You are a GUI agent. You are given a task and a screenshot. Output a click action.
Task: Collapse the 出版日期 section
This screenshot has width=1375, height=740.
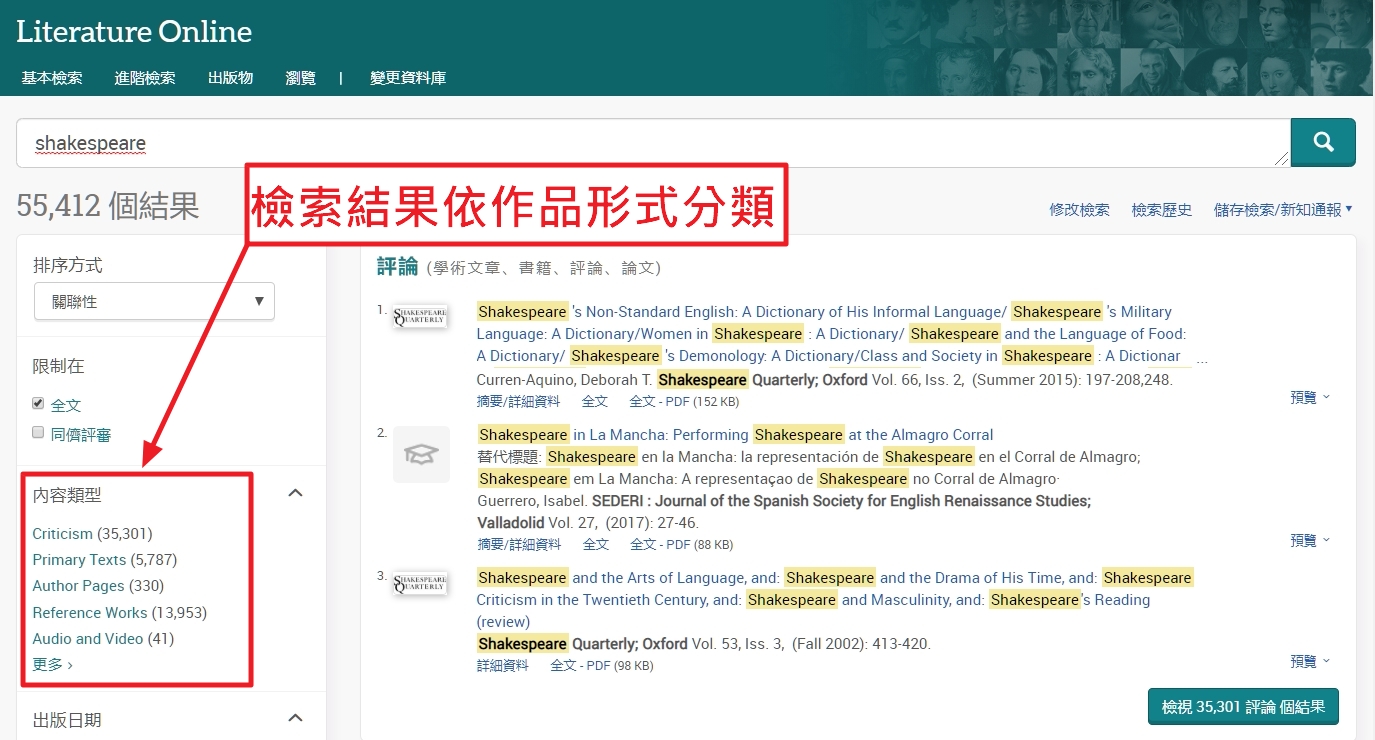[295, 718]
